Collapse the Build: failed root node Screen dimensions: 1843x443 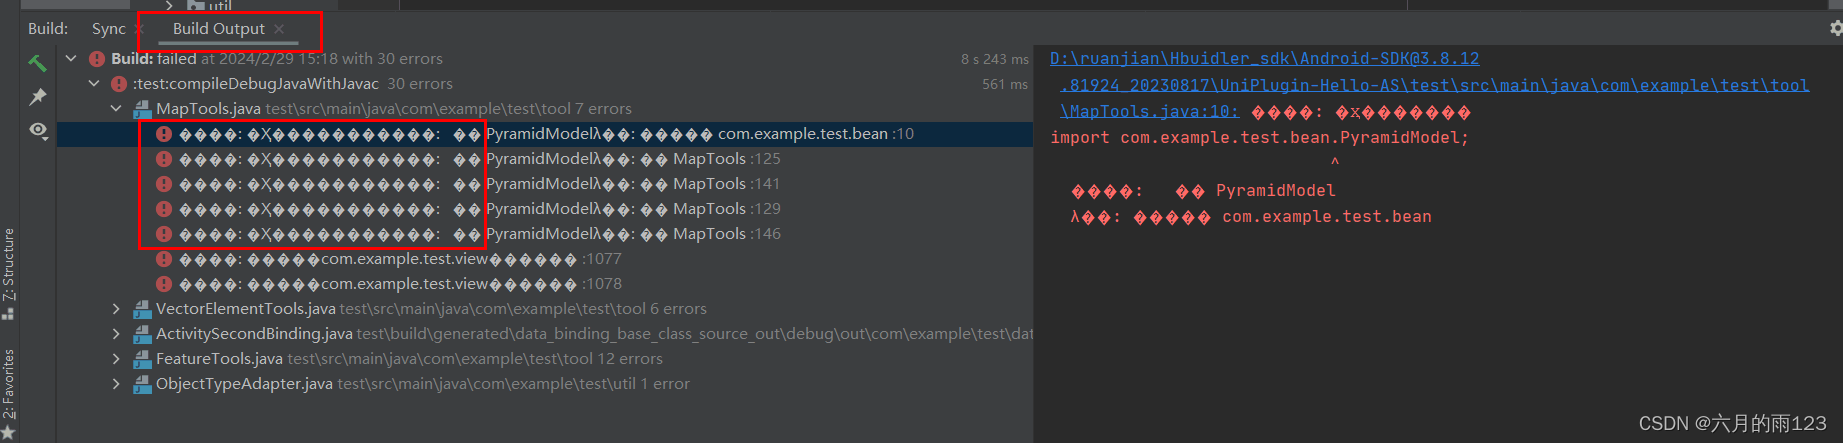click(71, 59)
